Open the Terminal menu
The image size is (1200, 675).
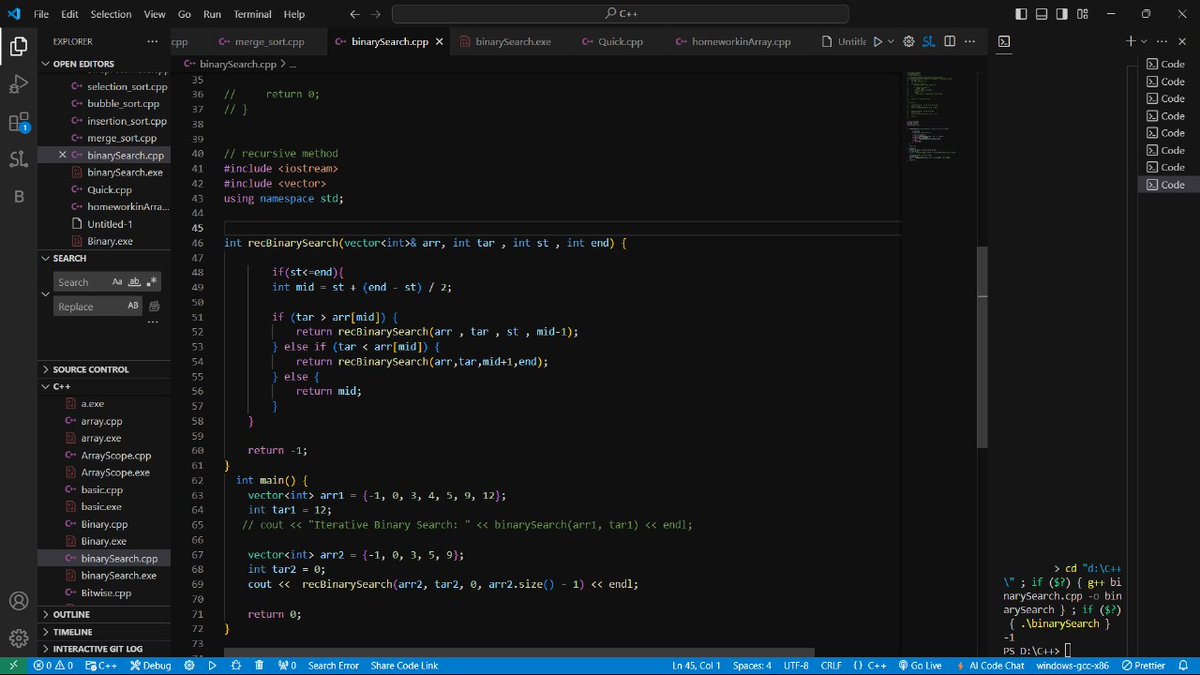tap(252, 14)
